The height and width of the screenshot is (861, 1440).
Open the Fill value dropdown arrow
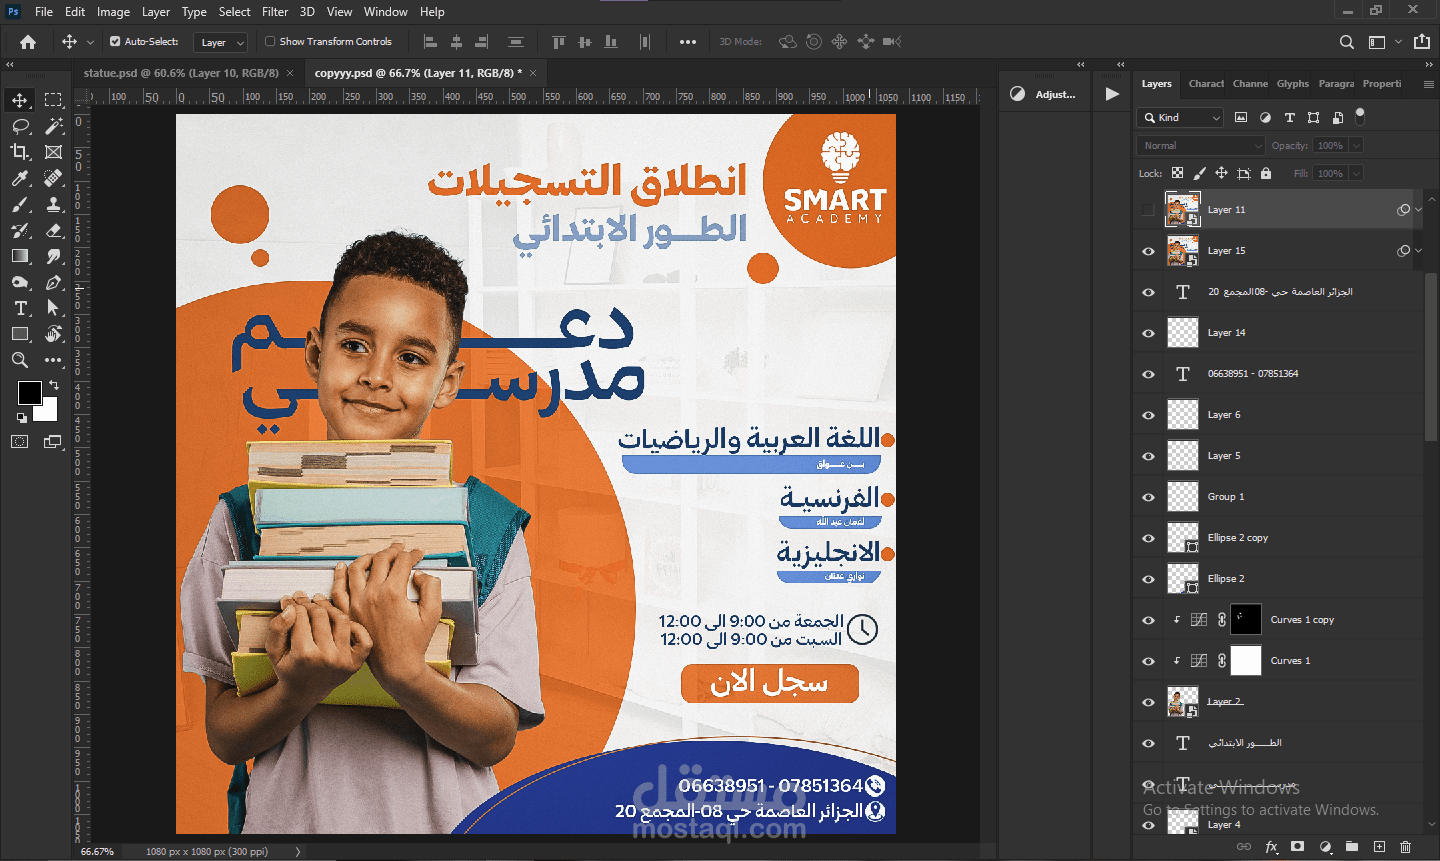1357,174
